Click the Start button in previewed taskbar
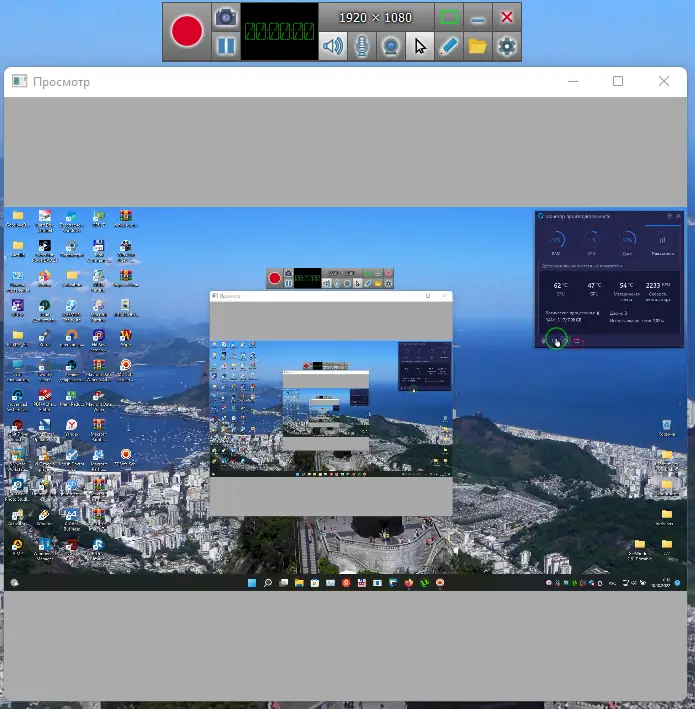This screenshot has width=695, height=709. tap(252, 583)
